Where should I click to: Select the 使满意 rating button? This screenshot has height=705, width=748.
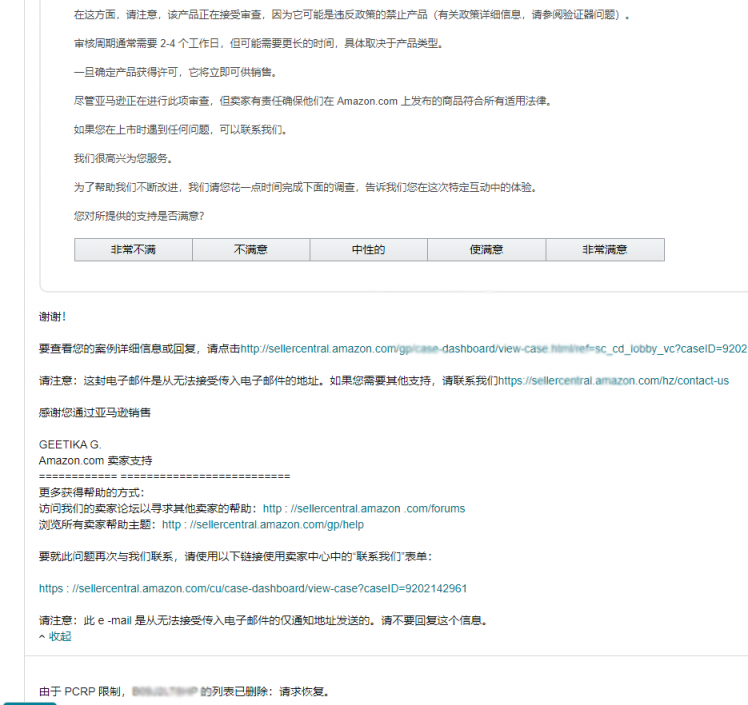[487, 249]
